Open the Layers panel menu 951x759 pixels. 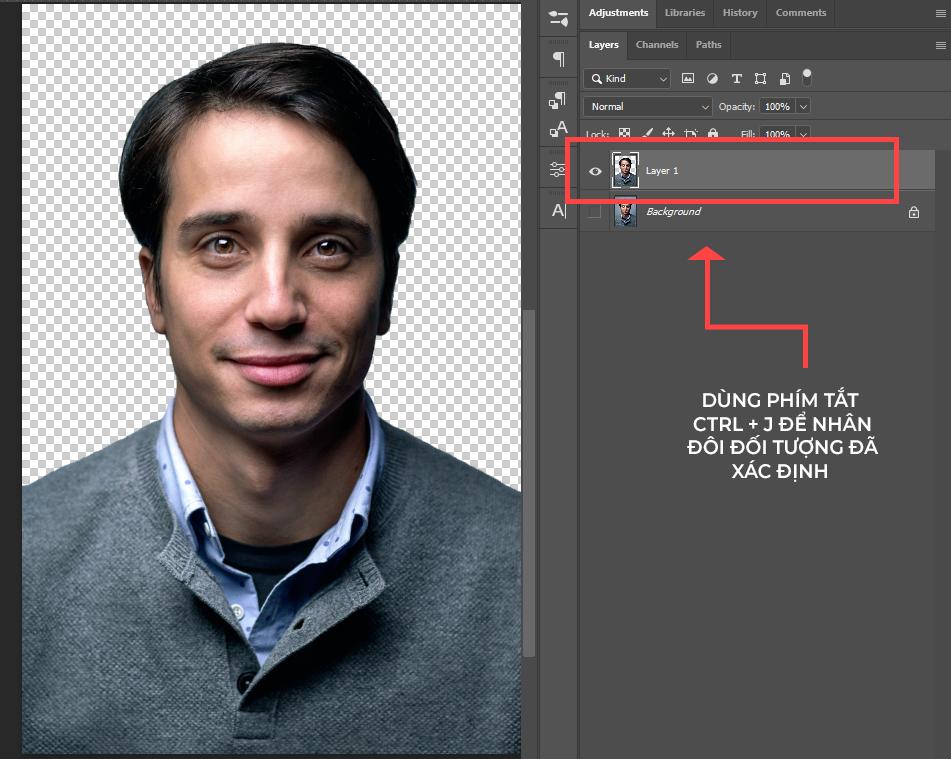[x=940, y=45]
